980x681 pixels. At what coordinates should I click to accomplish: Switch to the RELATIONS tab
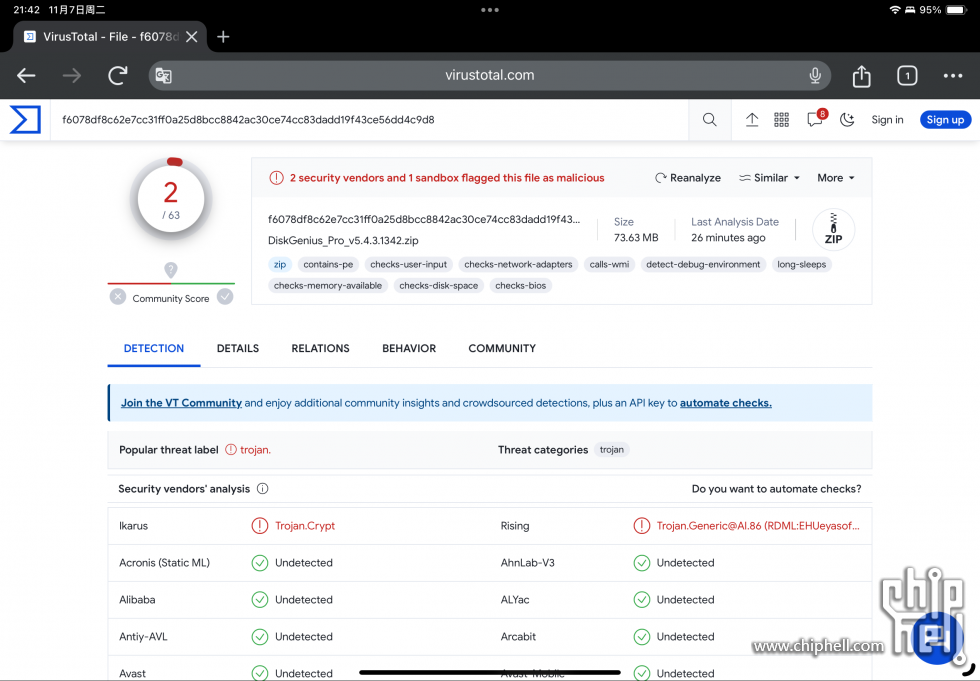pos(320,349)
